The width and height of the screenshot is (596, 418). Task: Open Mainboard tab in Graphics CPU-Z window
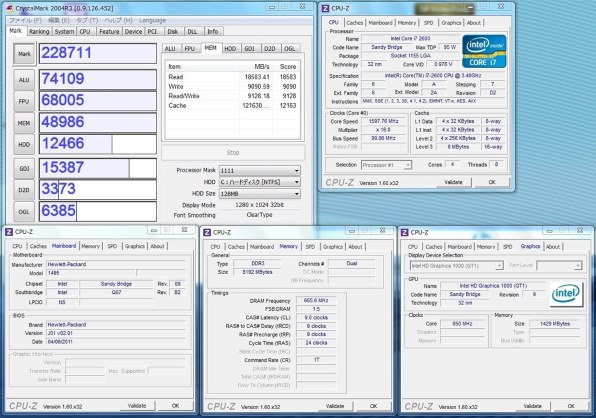(460, 247)
